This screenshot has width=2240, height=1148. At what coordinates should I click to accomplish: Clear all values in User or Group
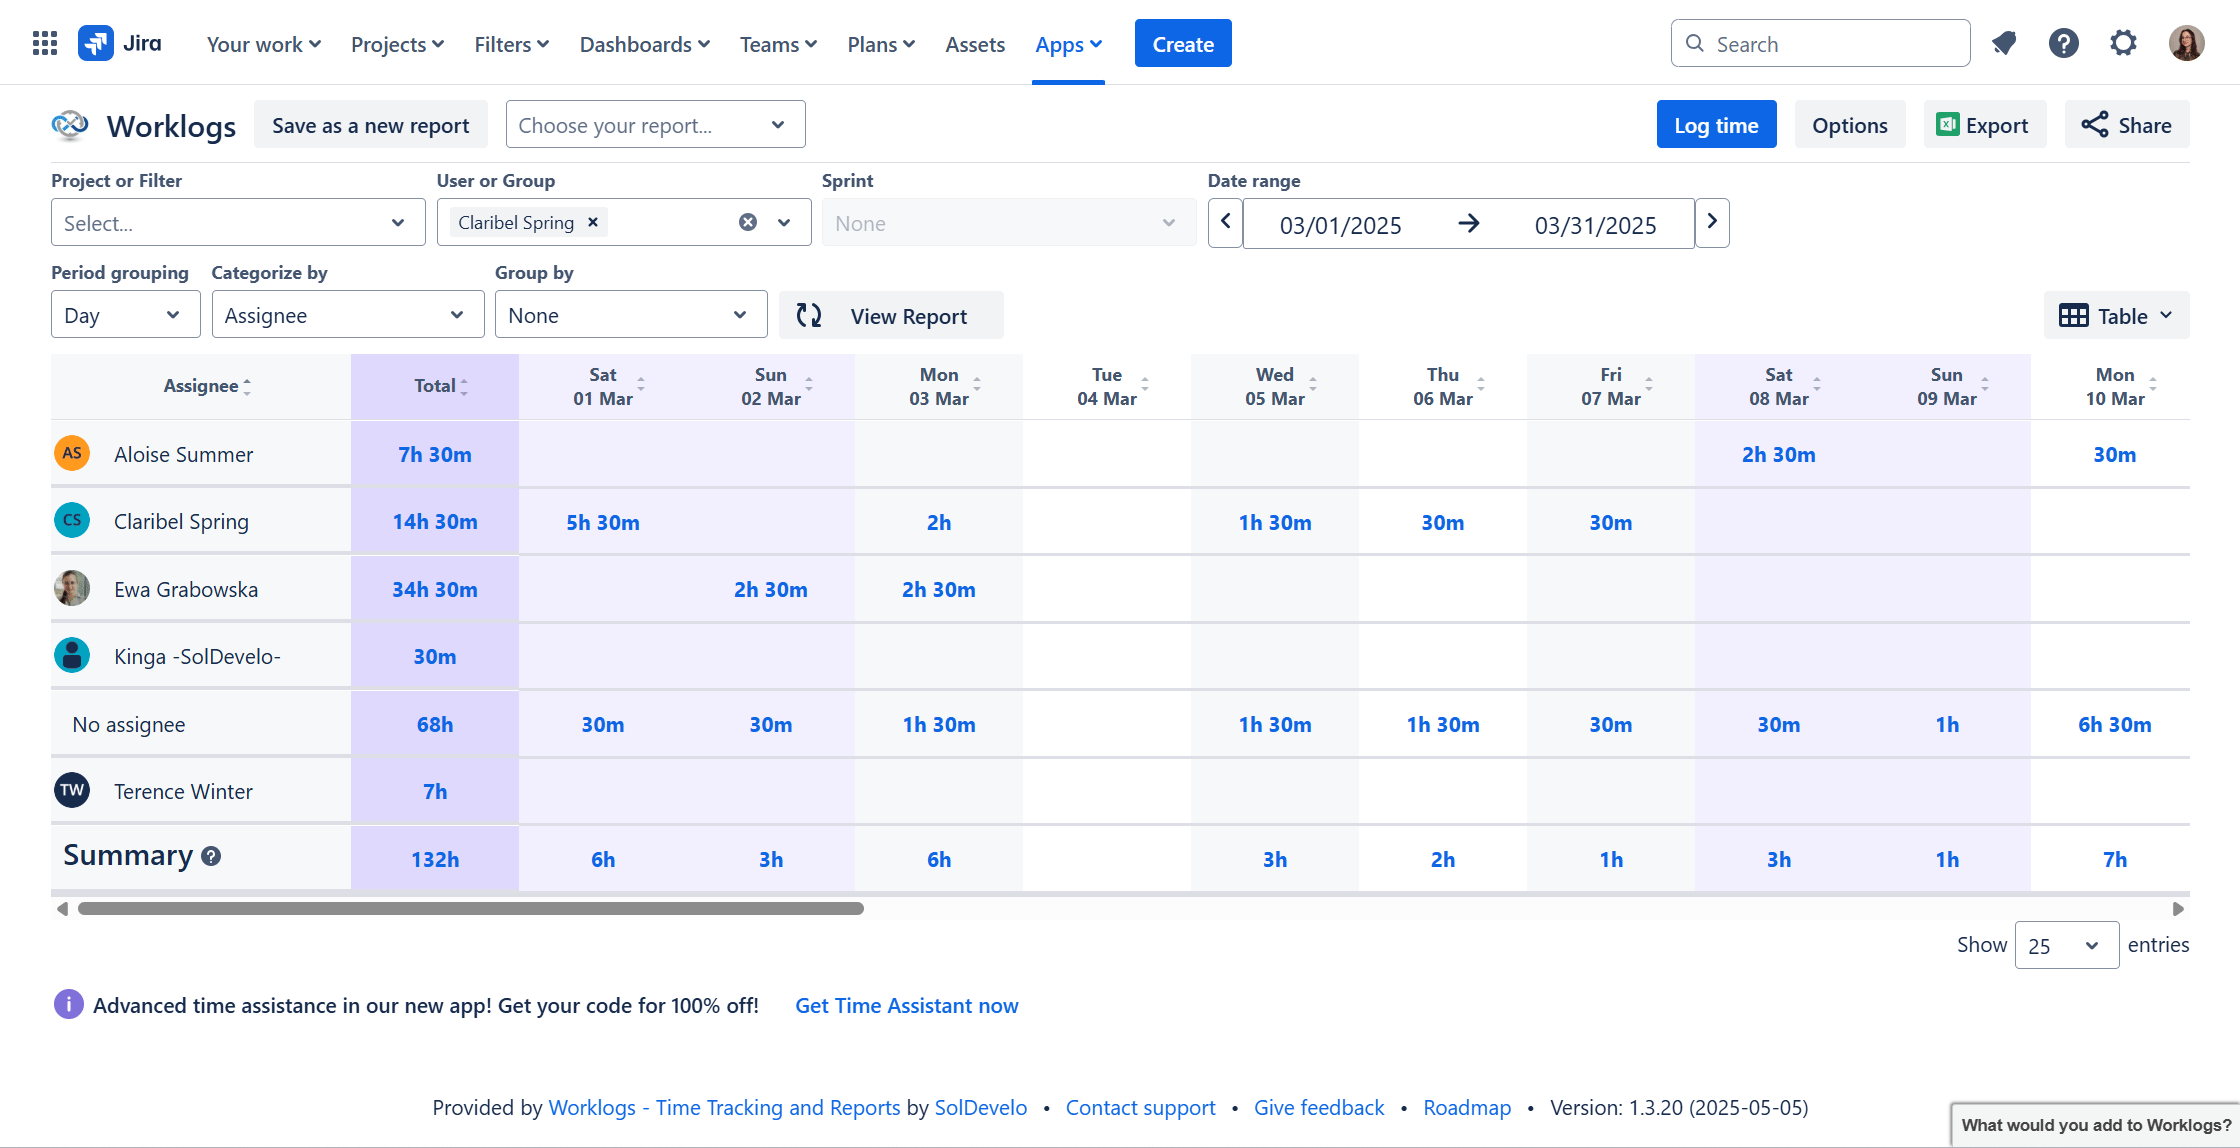point(748,222)
